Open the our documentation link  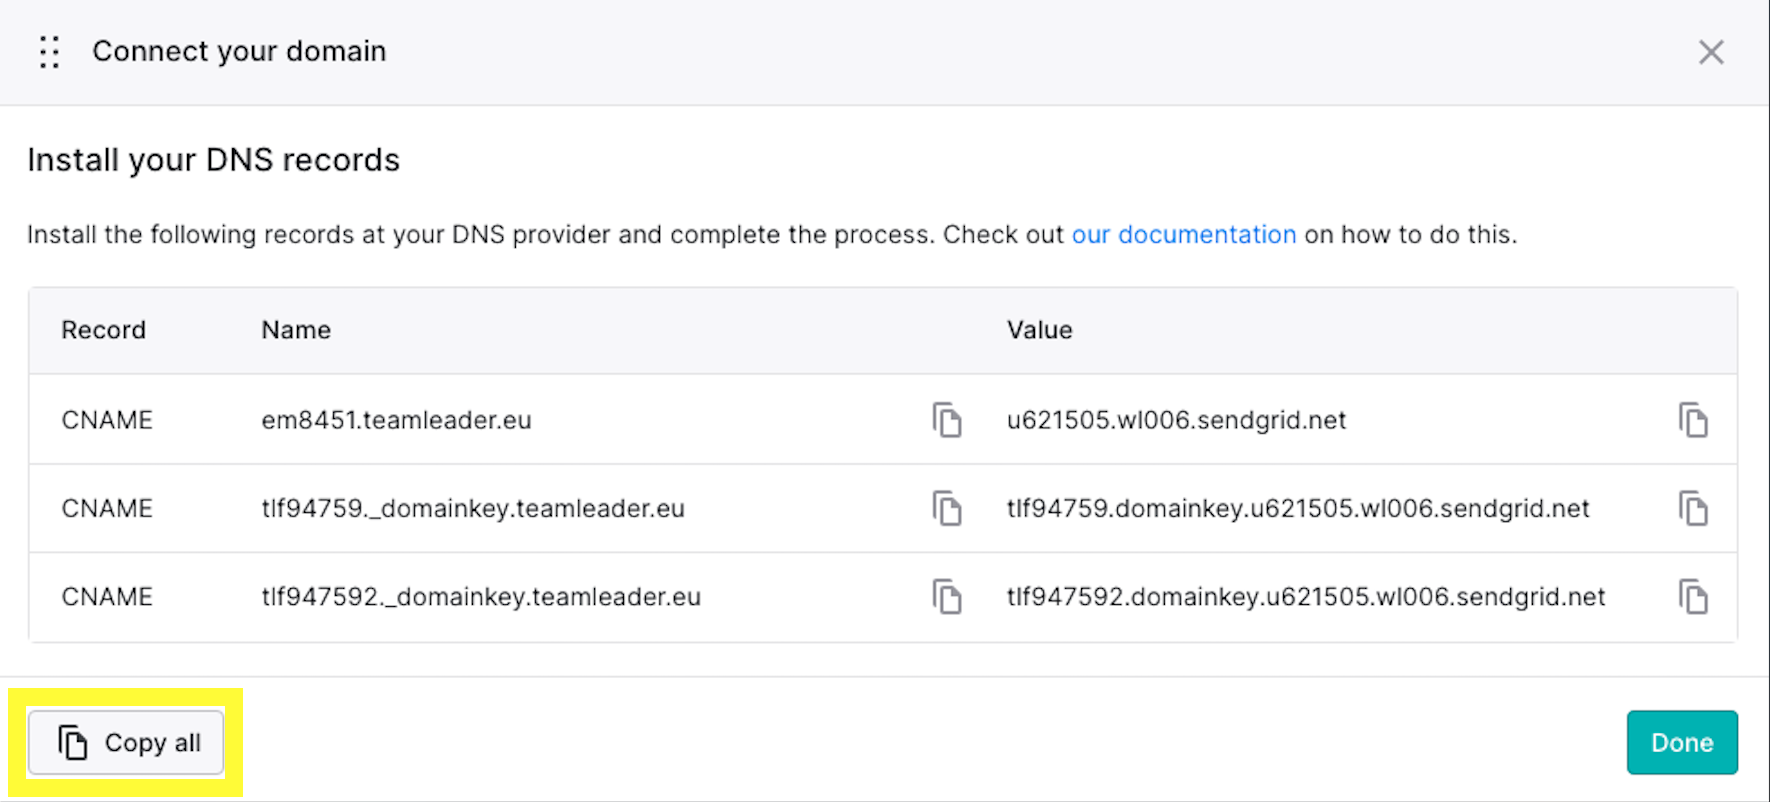(1184, 235)
